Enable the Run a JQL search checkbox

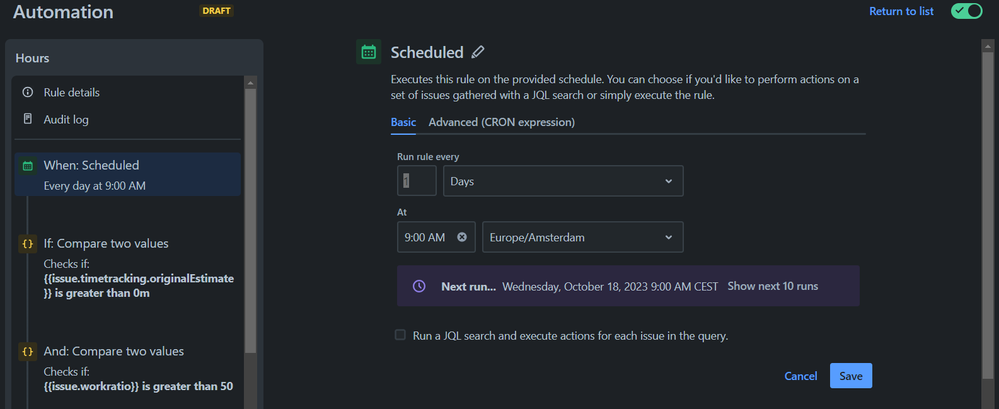click(x=400, y=335)
